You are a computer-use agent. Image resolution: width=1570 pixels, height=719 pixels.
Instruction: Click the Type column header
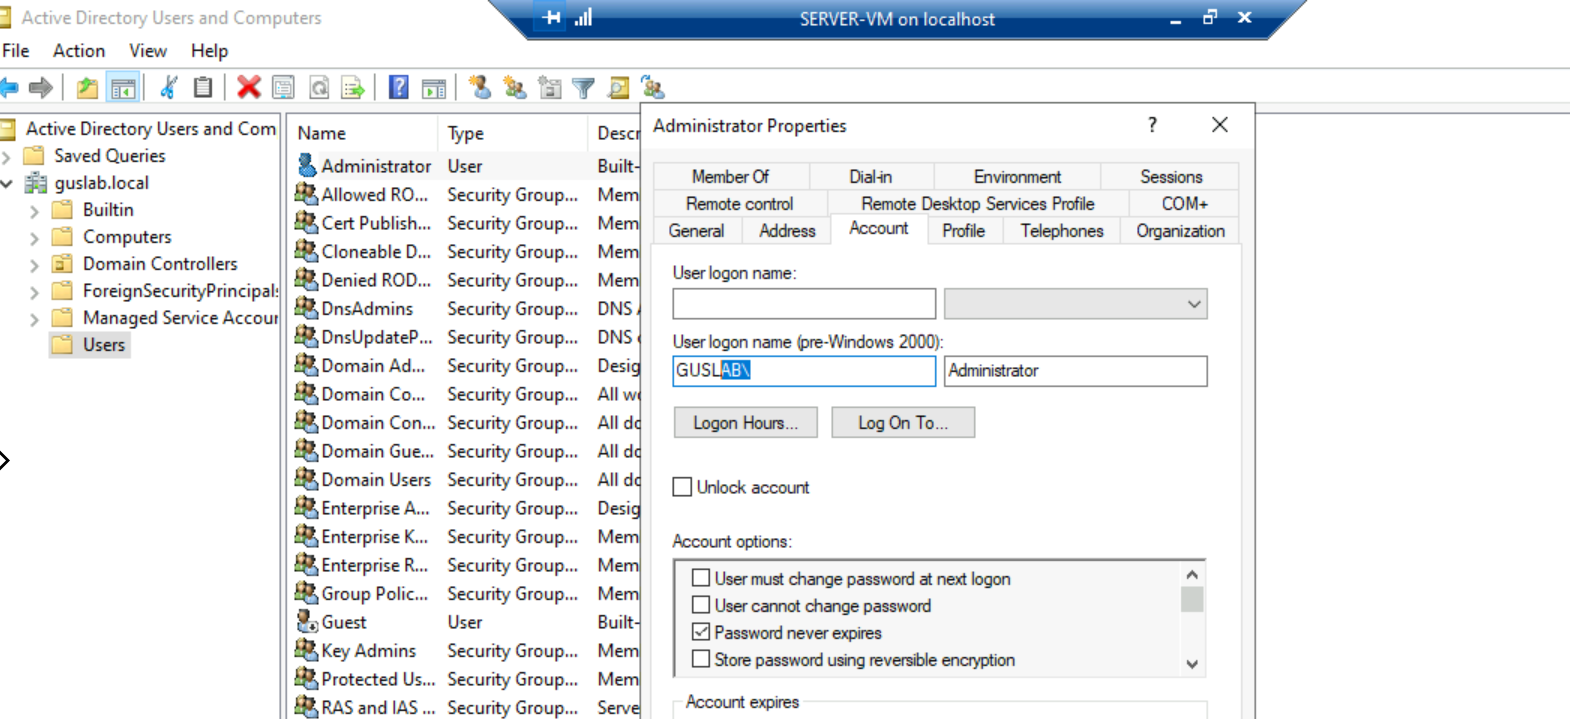tap(512, 133)
